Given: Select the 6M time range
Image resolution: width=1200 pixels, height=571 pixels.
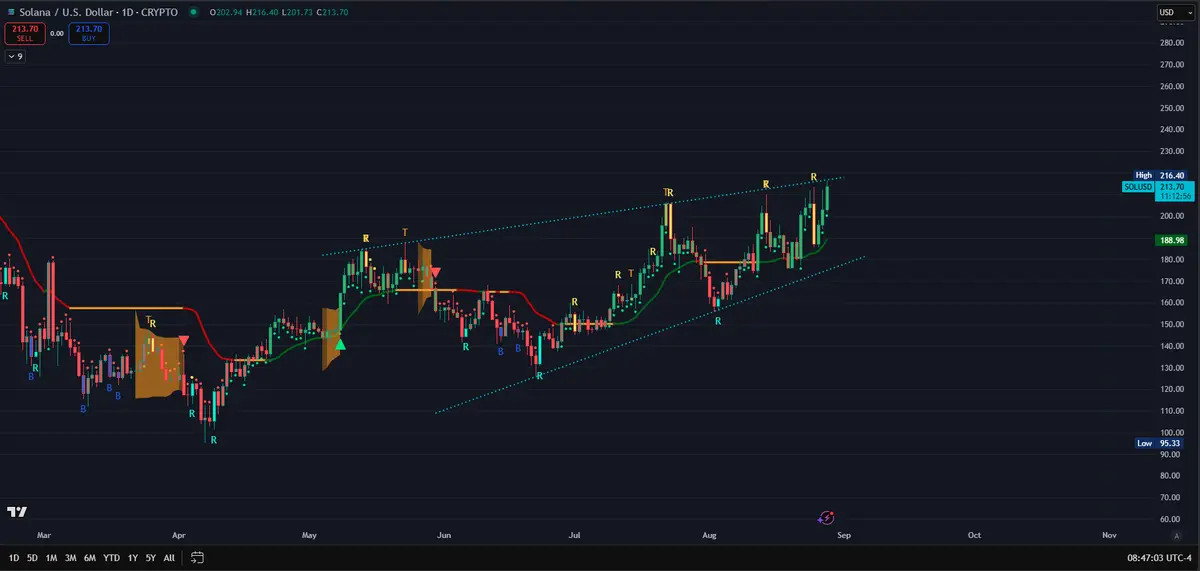Looking at the screenshot, I should click(x=90, y=557).
